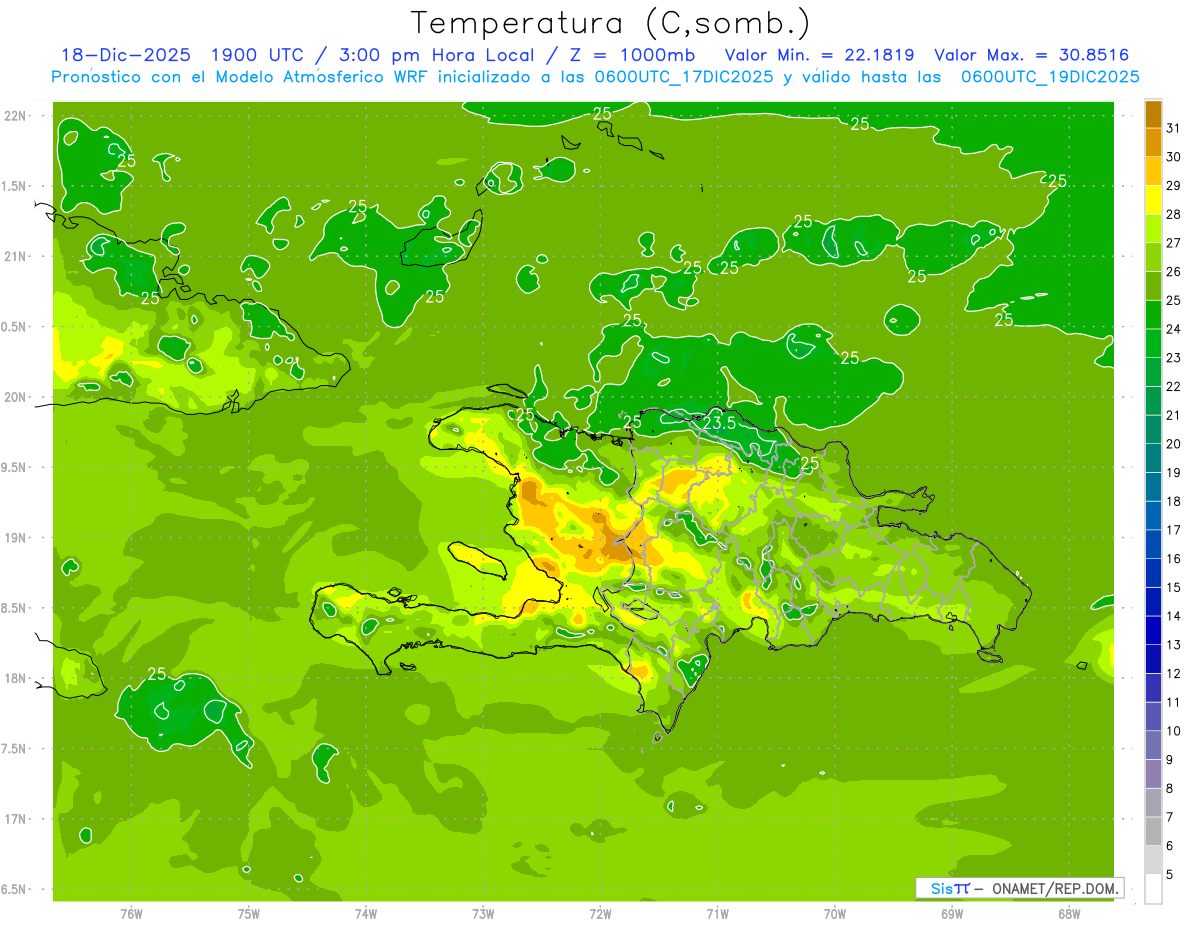Click the "1.5N" latitude axis label
Viewport: 1200px width, 927px height.
[15, 186]
